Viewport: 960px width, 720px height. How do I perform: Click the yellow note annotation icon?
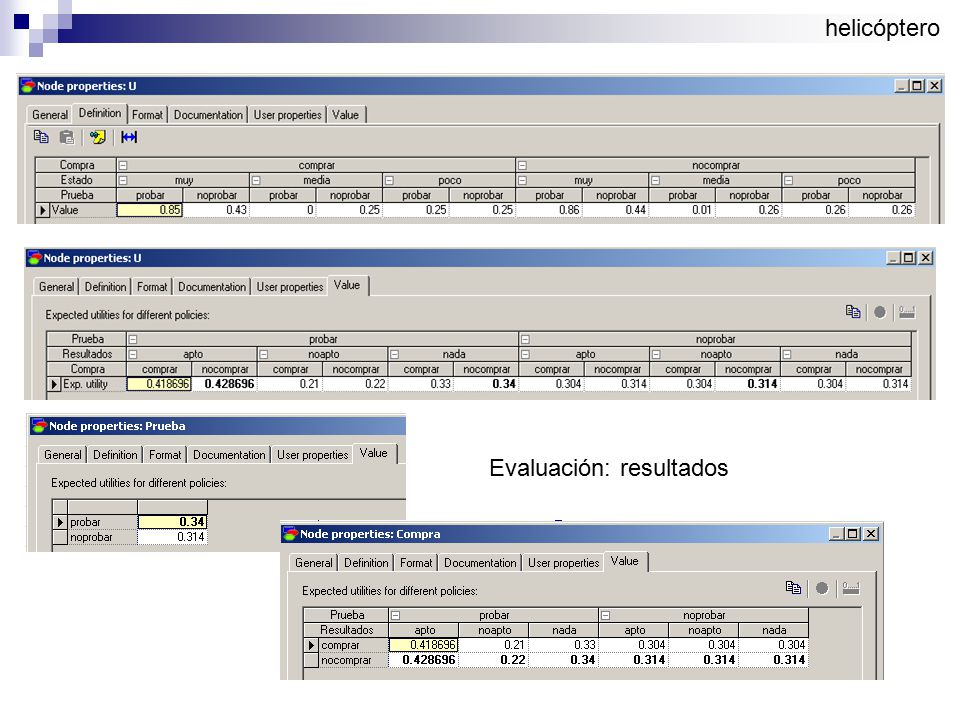(x=97, y=137)
